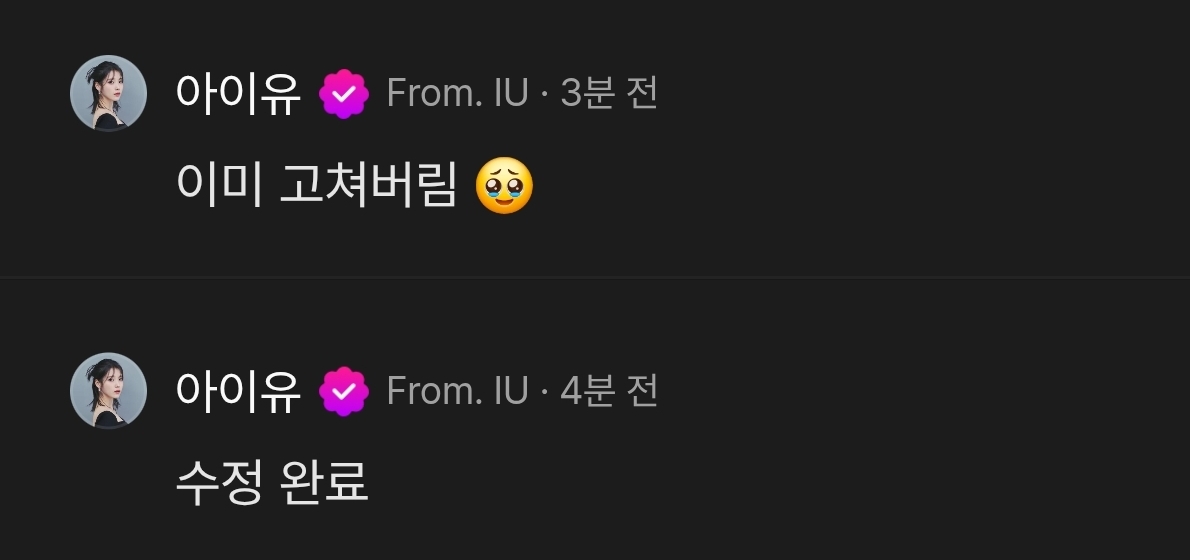Open the comment reading 이미 고쳐버림

pos(354,186)
